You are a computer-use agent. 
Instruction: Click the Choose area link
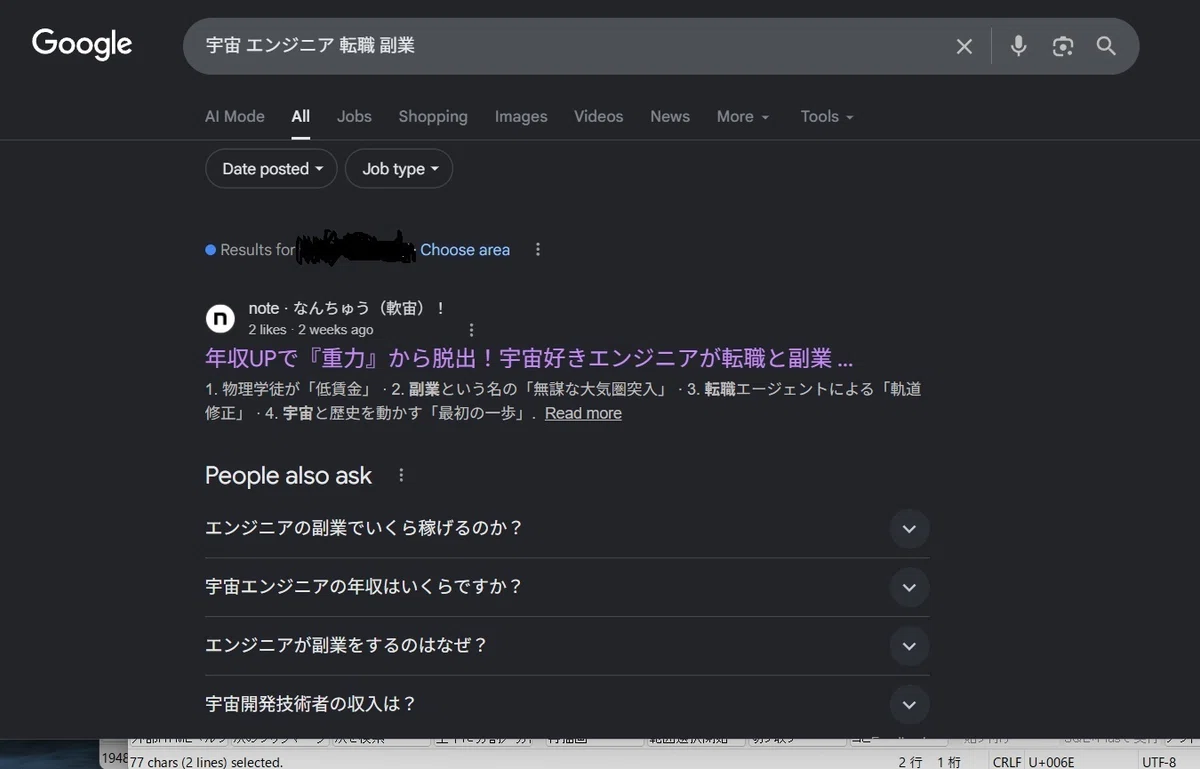(x=465, y=250)
